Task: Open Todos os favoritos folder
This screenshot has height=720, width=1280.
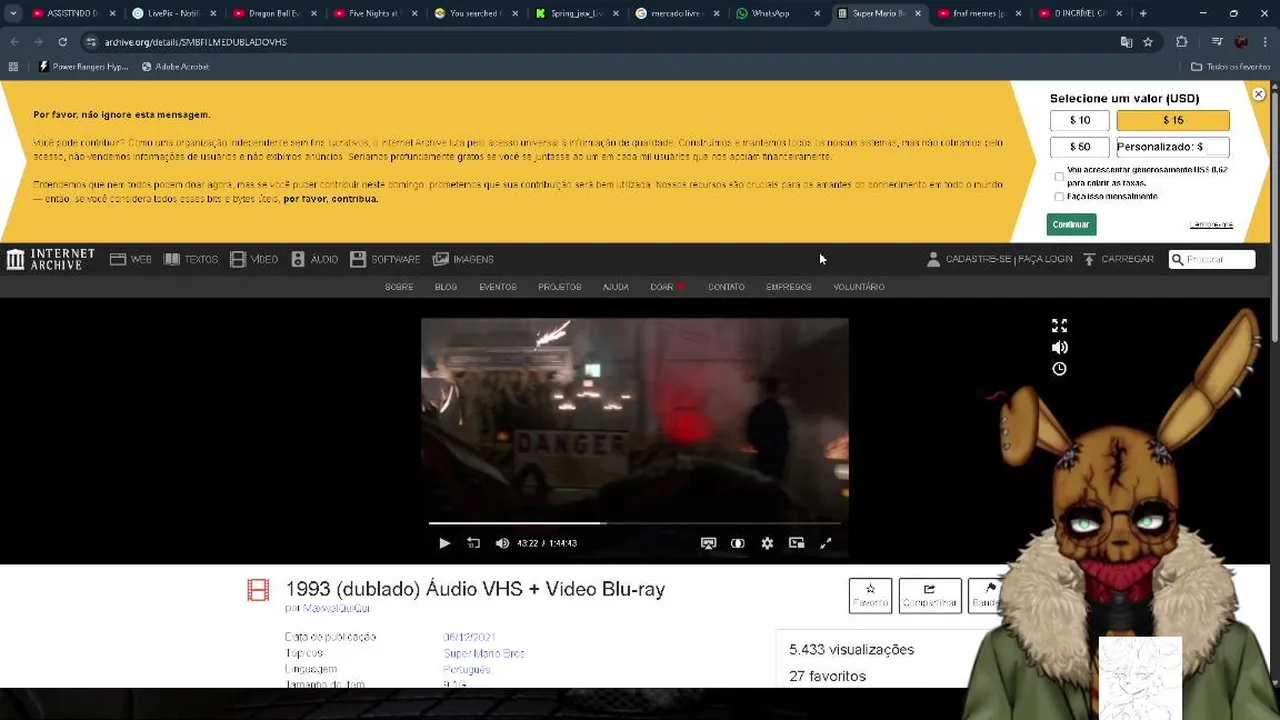Action: coord(1230,67)
